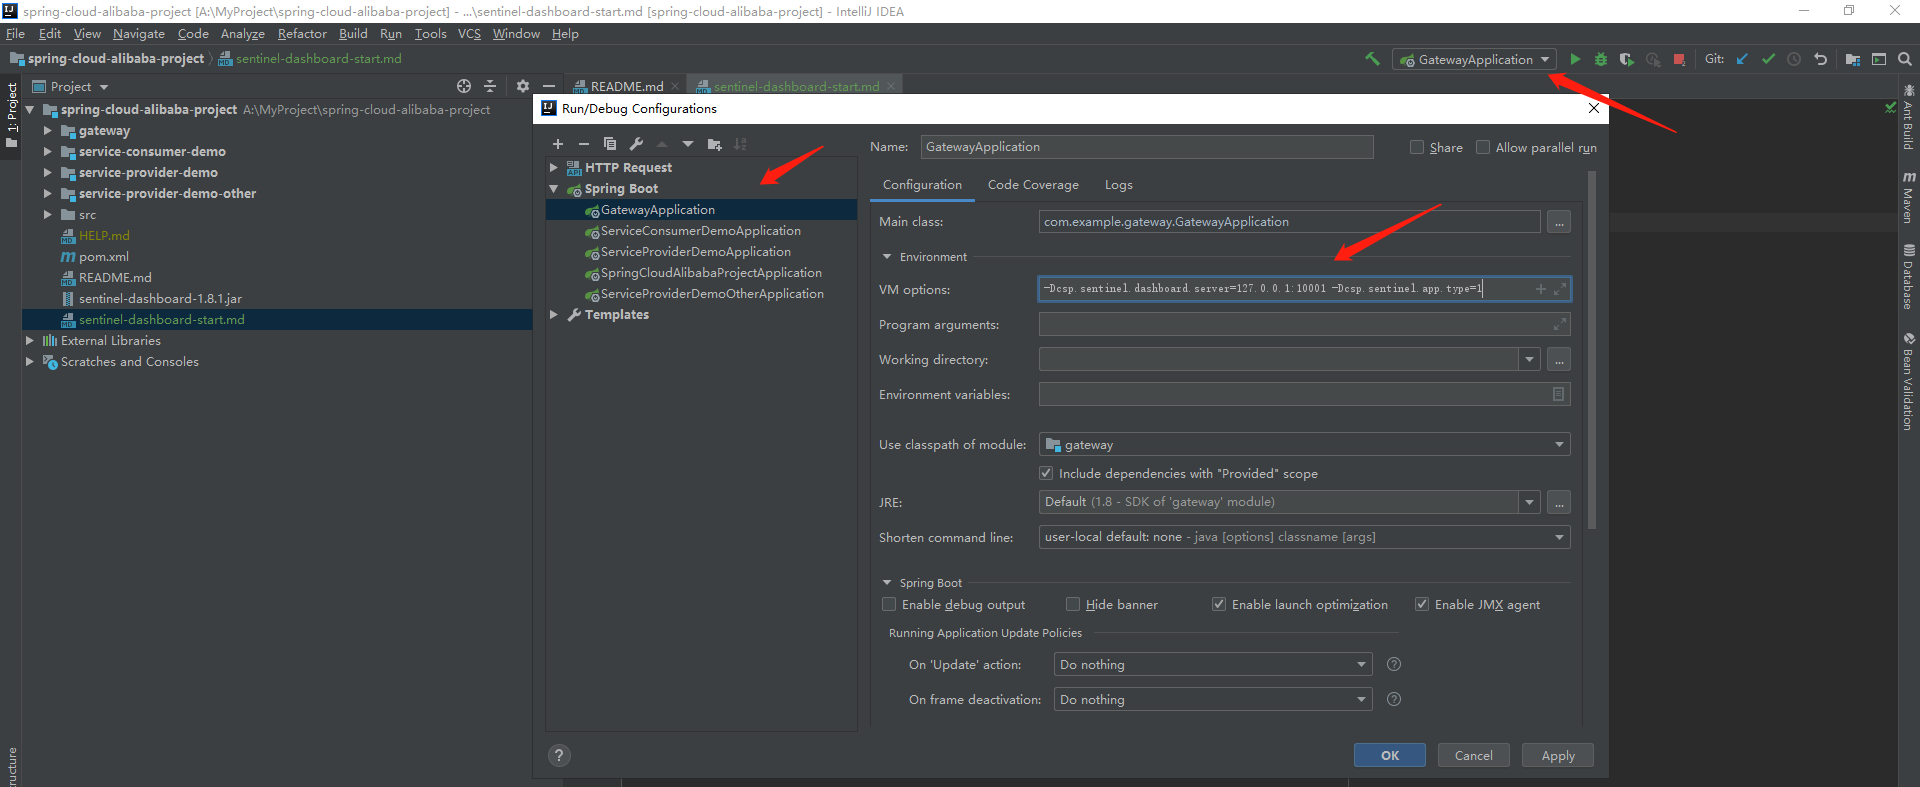Run with Coverage from the main toolbar
Screen dimensions: 1920x787
tap(1627, 59)
